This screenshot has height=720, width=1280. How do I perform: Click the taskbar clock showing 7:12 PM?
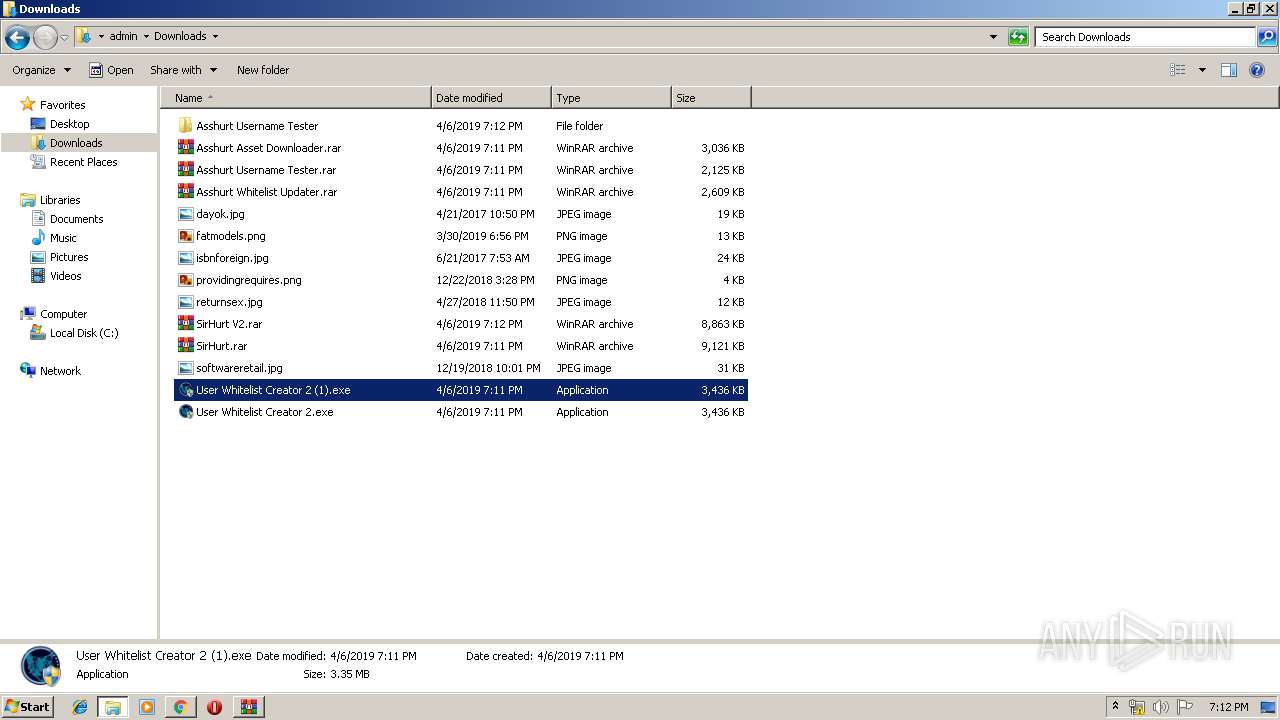click(x=1228, y=707)
